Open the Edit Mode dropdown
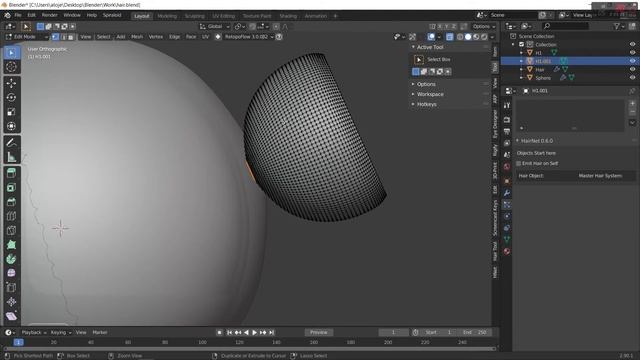The image size is (640, 360). 27,37
